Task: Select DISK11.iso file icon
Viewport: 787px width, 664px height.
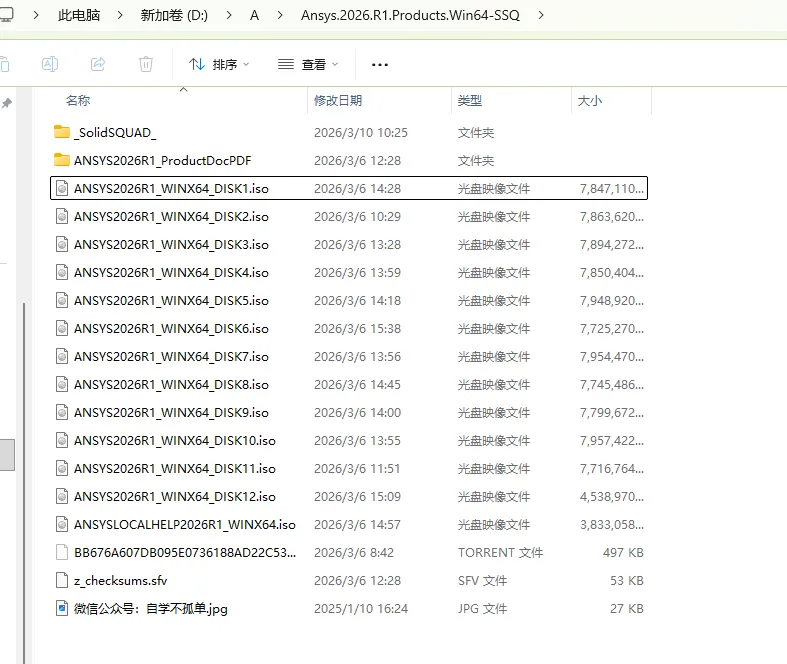Action: (62, 468)
